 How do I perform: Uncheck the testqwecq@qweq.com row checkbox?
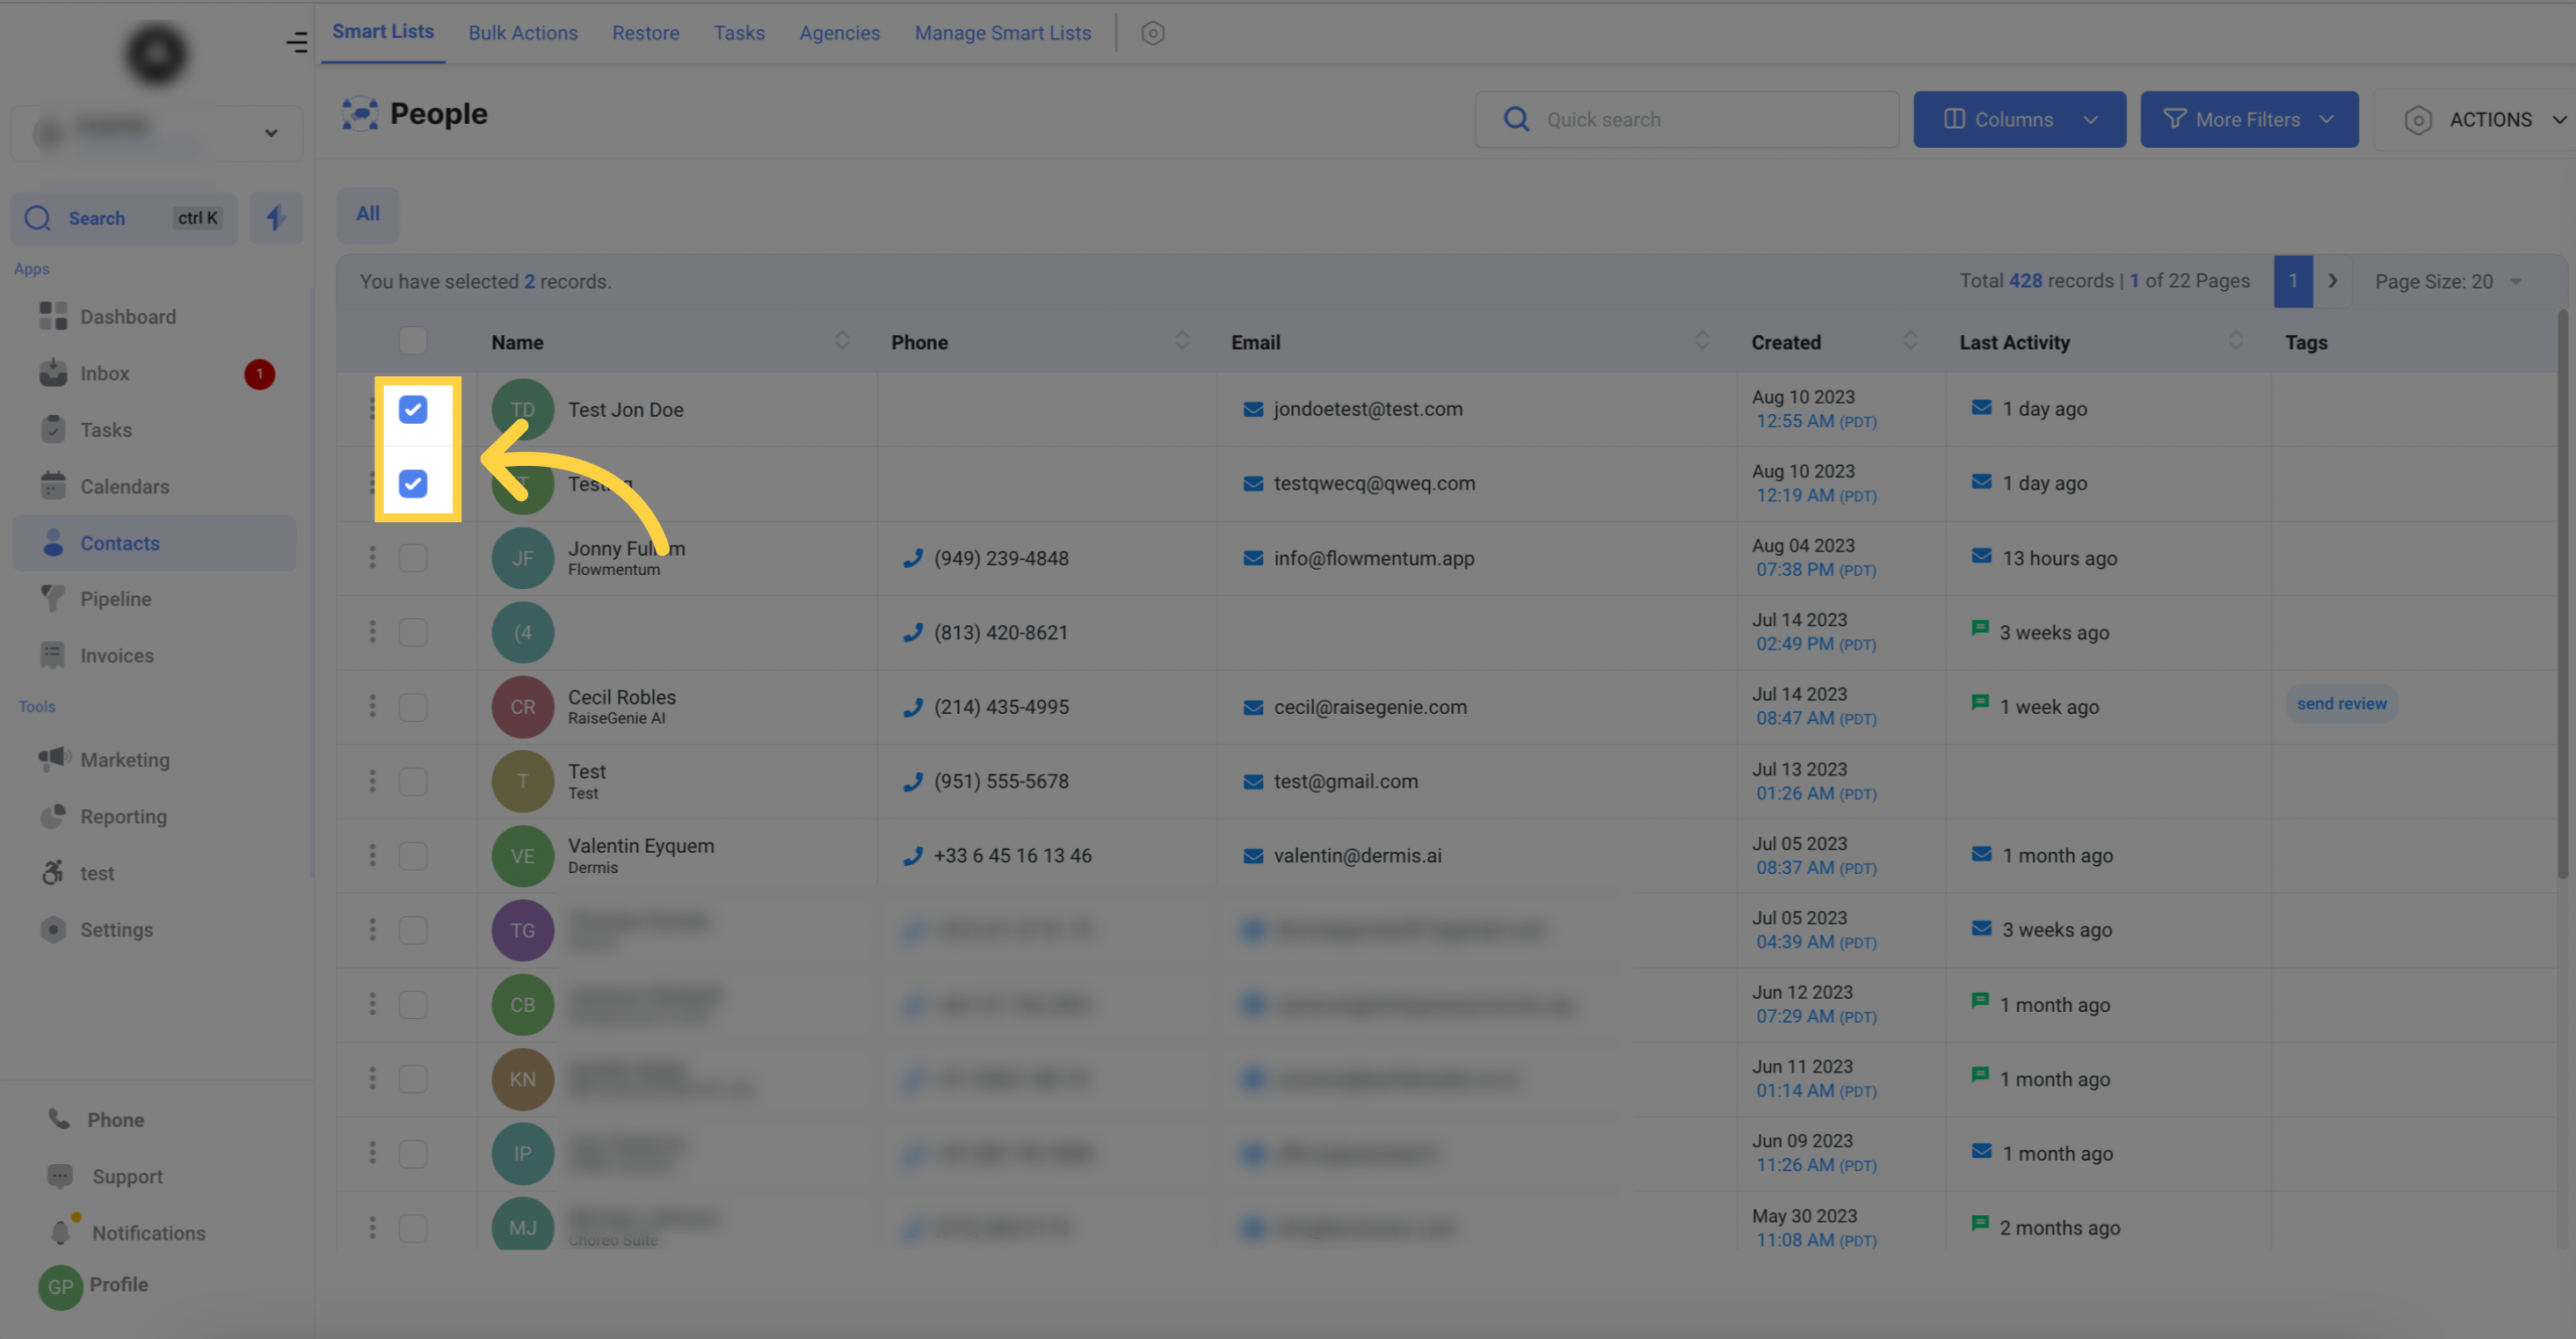click(413, 484)
